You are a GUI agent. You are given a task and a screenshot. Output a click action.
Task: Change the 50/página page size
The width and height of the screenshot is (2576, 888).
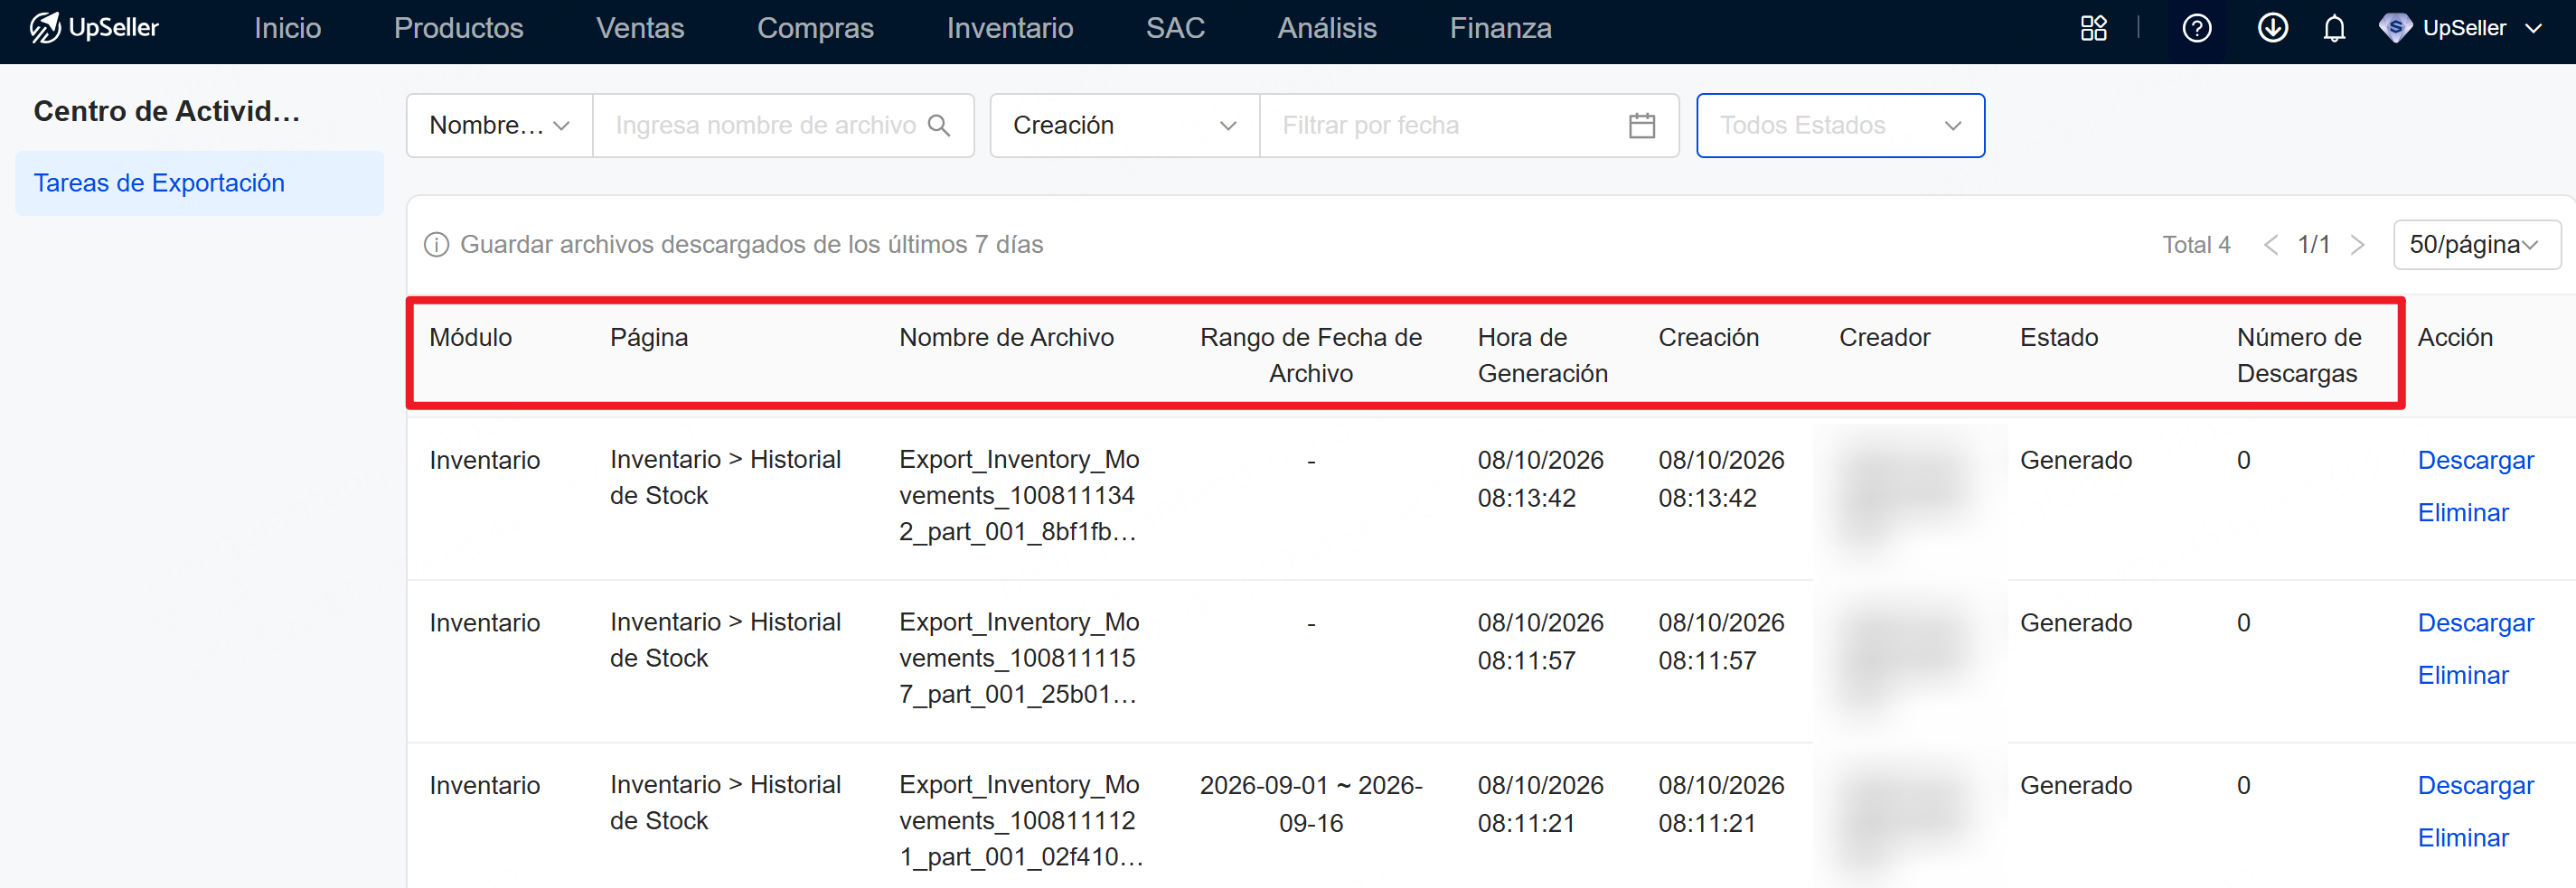coord(2476,245)
